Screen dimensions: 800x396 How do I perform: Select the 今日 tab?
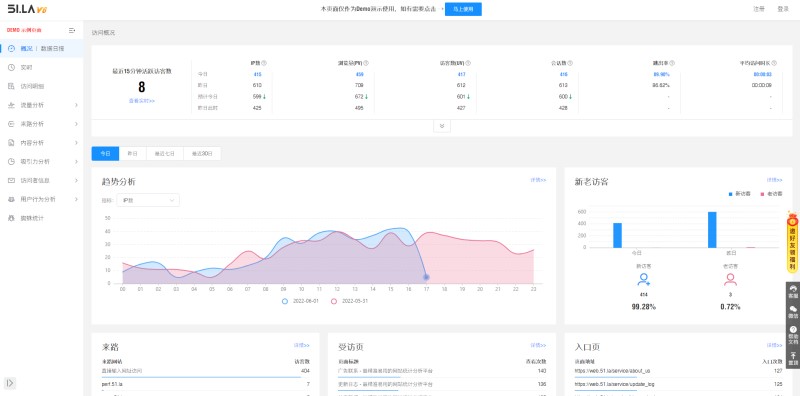click(x=105, y=154)
